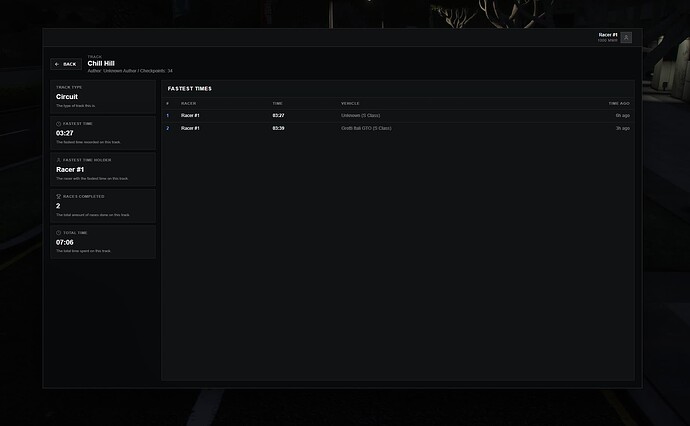Screen dimensions: 690x426
Task: Click the 03:27 time in first row
Action: (x=278, y=115)
